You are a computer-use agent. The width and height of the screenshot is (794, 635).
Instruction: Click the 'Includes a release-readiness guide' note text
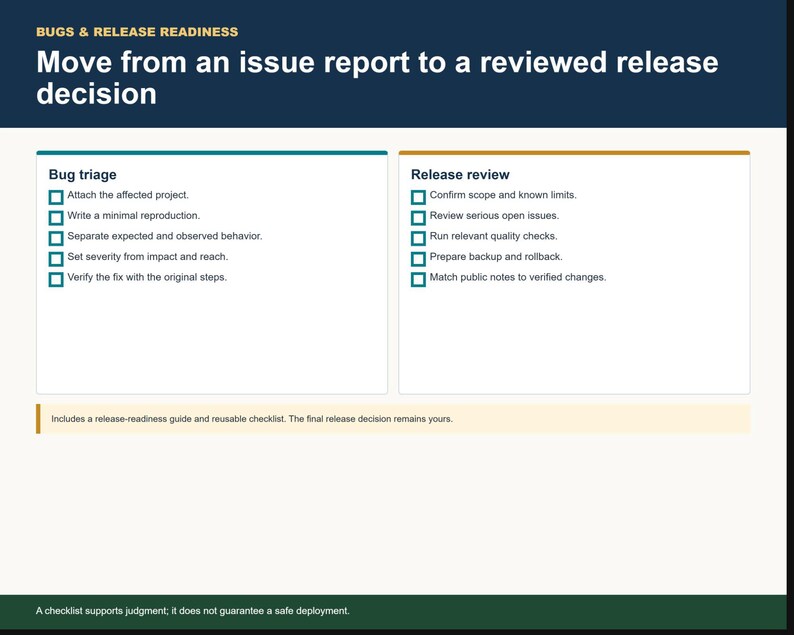tap(252, 419)
